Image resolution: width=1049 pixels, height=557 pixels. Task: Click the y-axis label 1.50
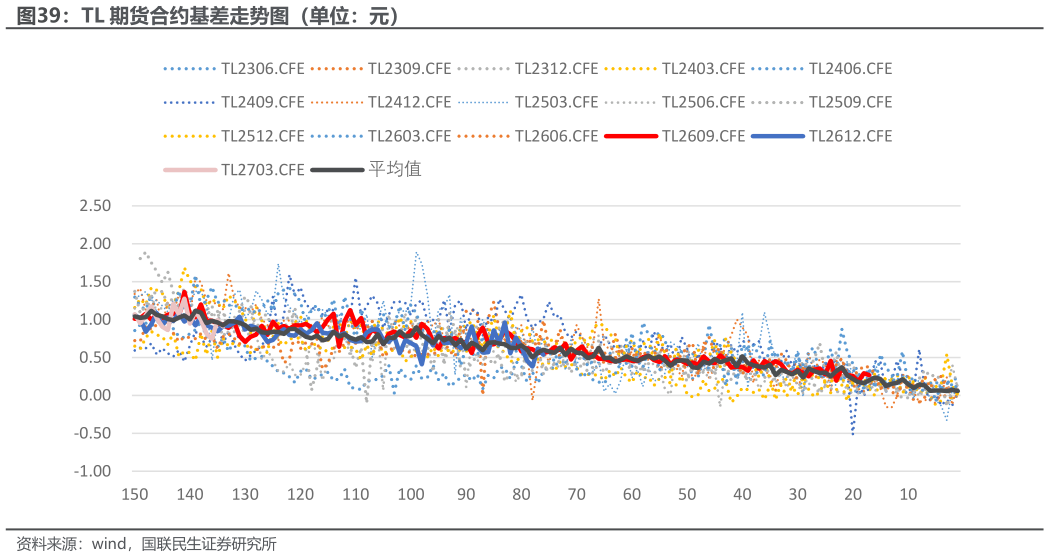point(95,282)
